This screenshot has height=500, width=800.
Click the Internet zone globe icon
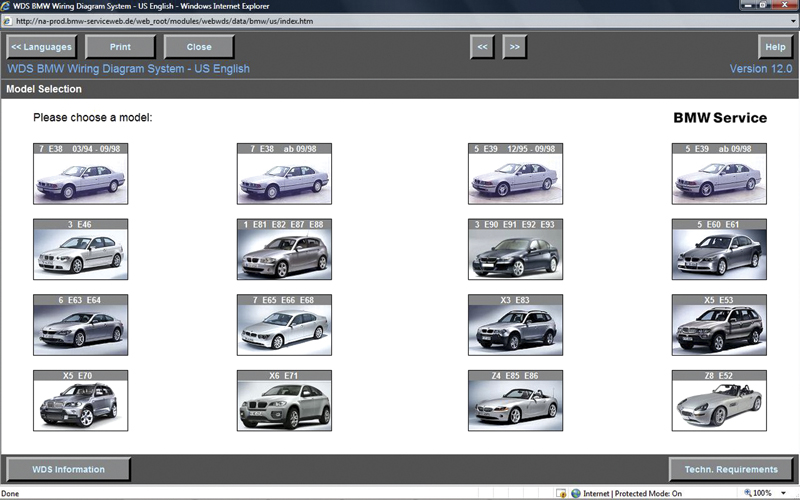576,493
